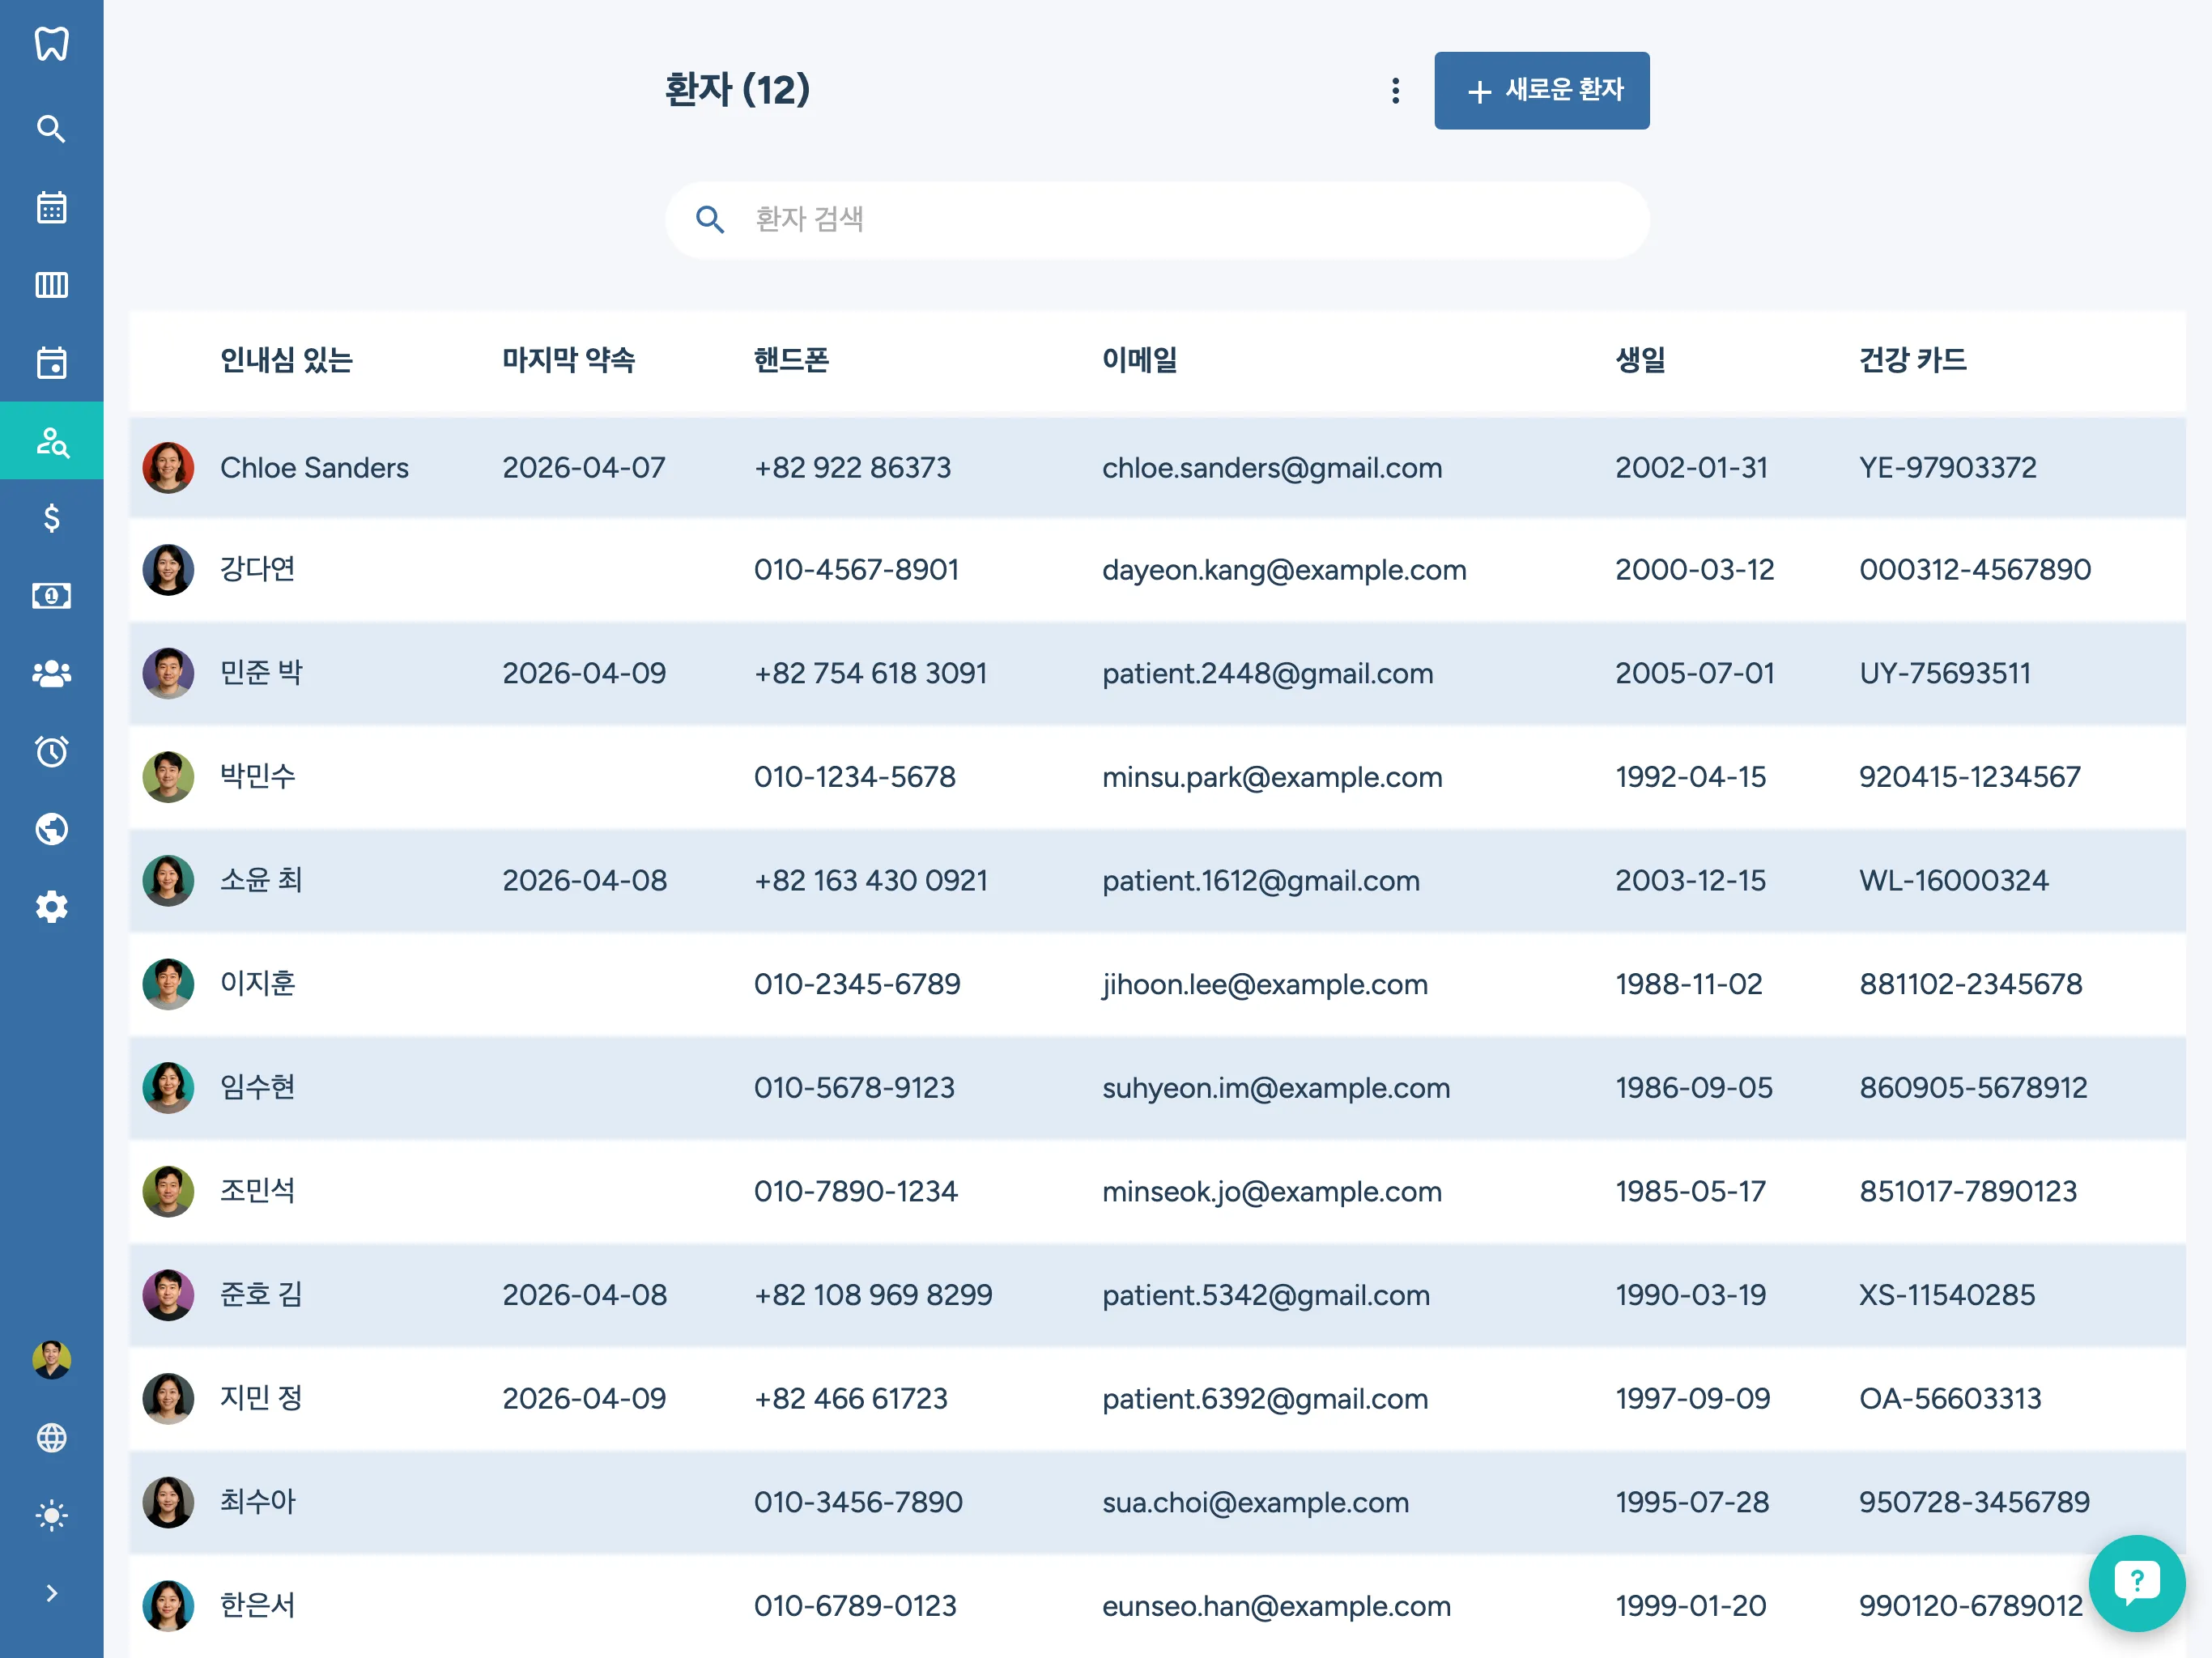Viewport: 2212px width, 1658px height.
Task: Sort by the 생일 column header
Action: (1640, 360)
